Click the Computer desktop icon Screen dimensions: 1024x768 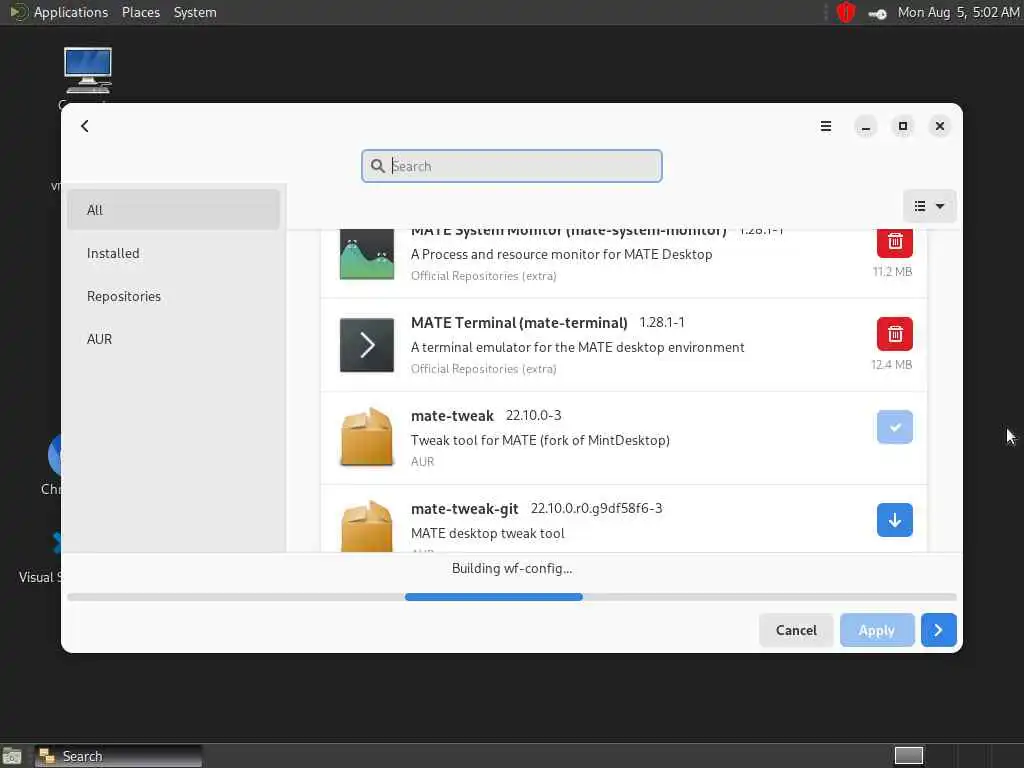[x=88, y=71]
